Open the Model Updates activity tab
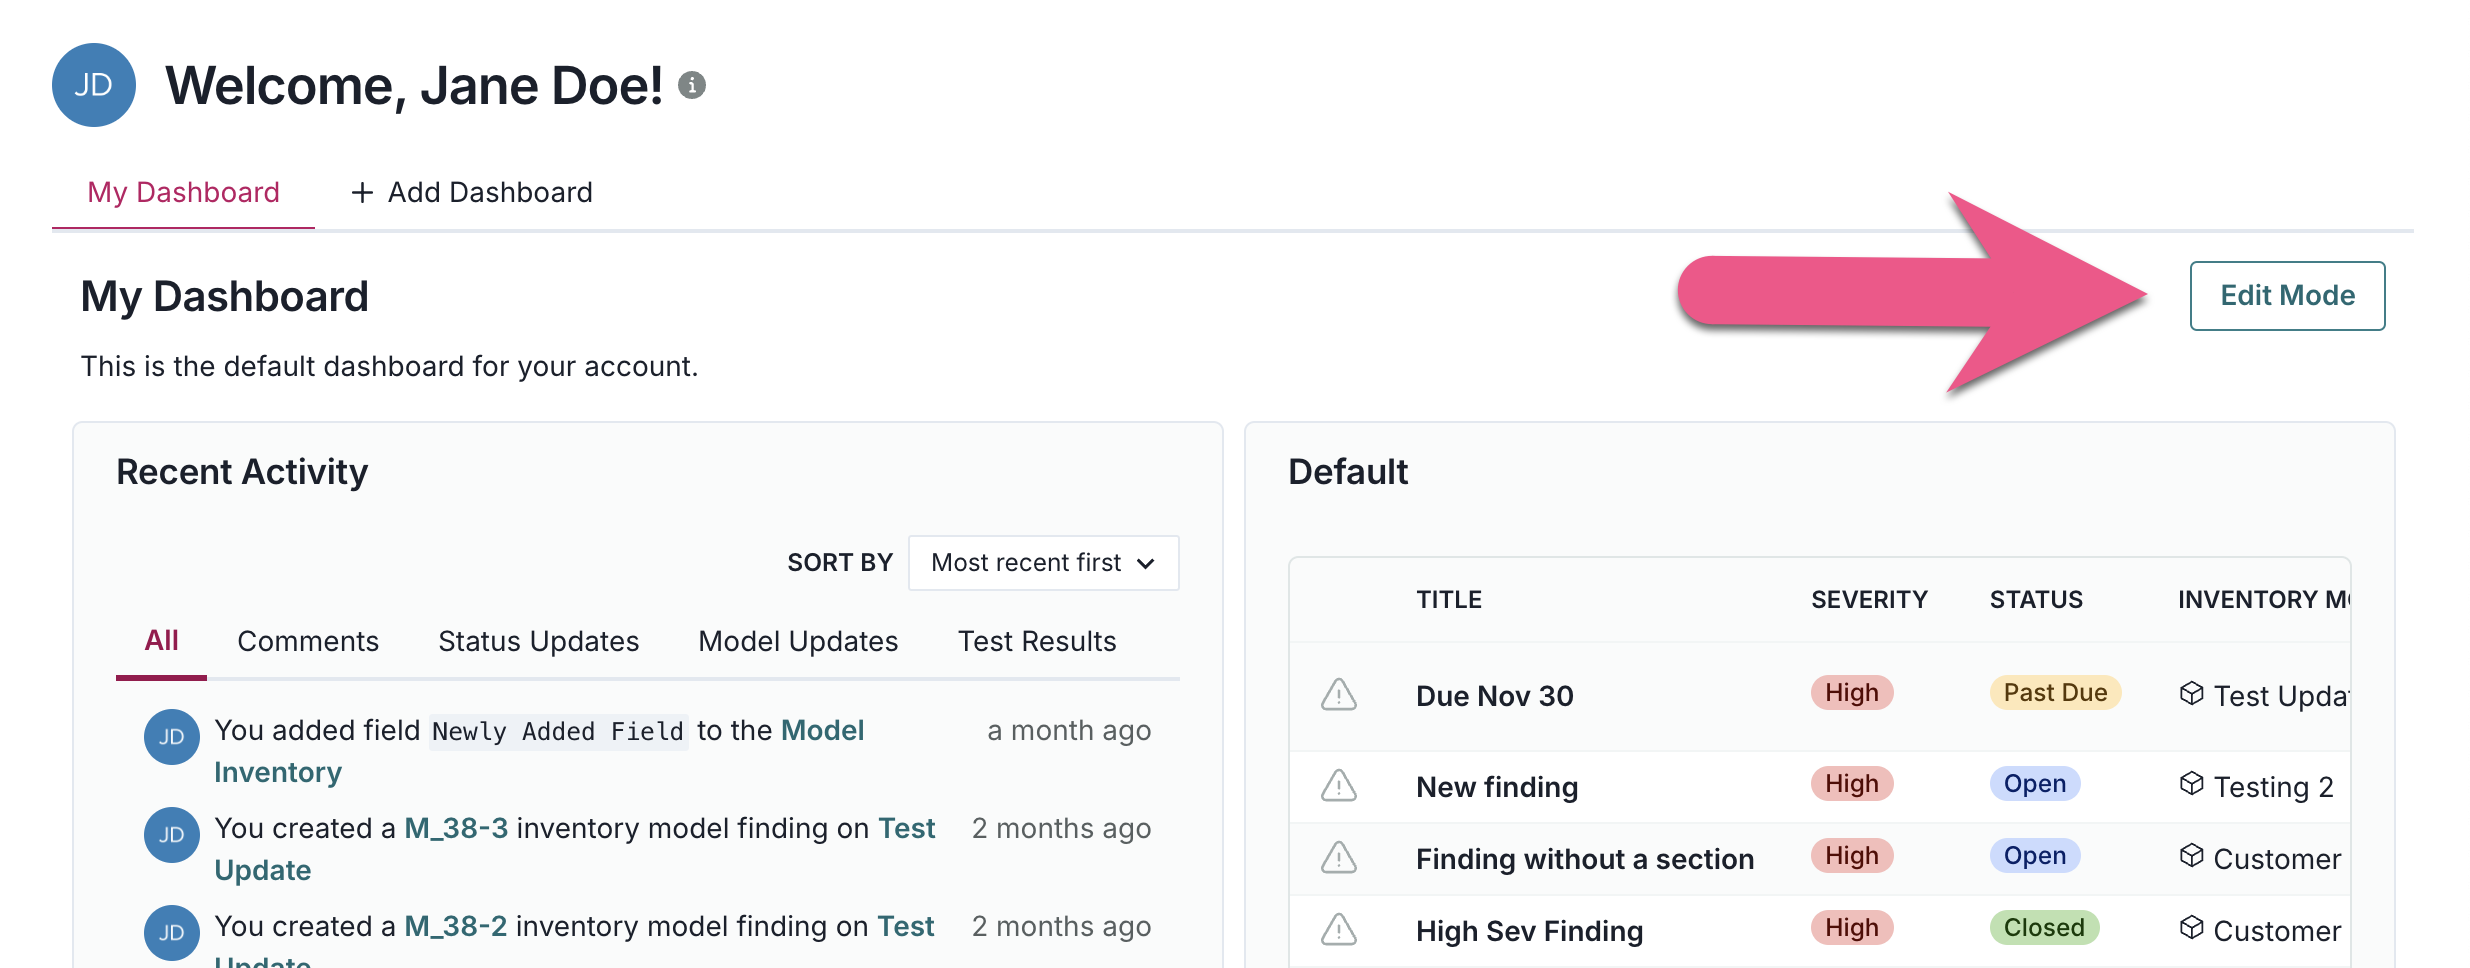The image size is (2470, 968). 798,641
